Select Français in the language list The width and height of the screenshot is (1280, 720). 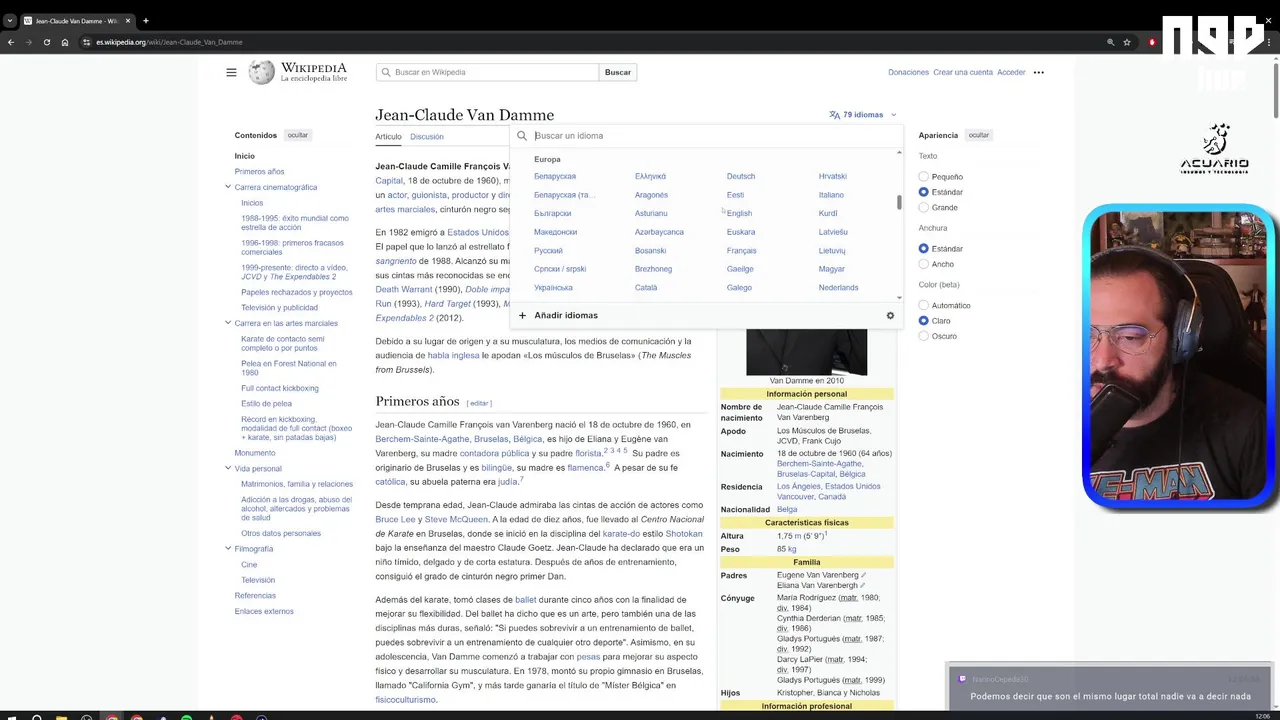pyautogui.click(x=741, y=250)
